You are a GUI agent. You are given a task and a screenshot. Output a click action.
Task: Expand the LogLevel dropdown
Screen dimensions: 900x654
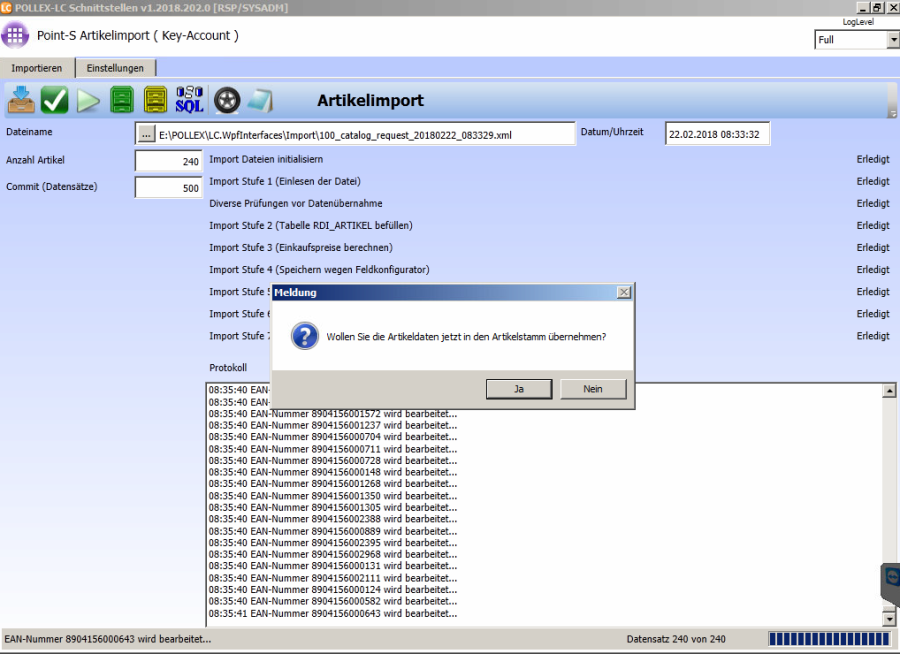[x=892, y=40]
